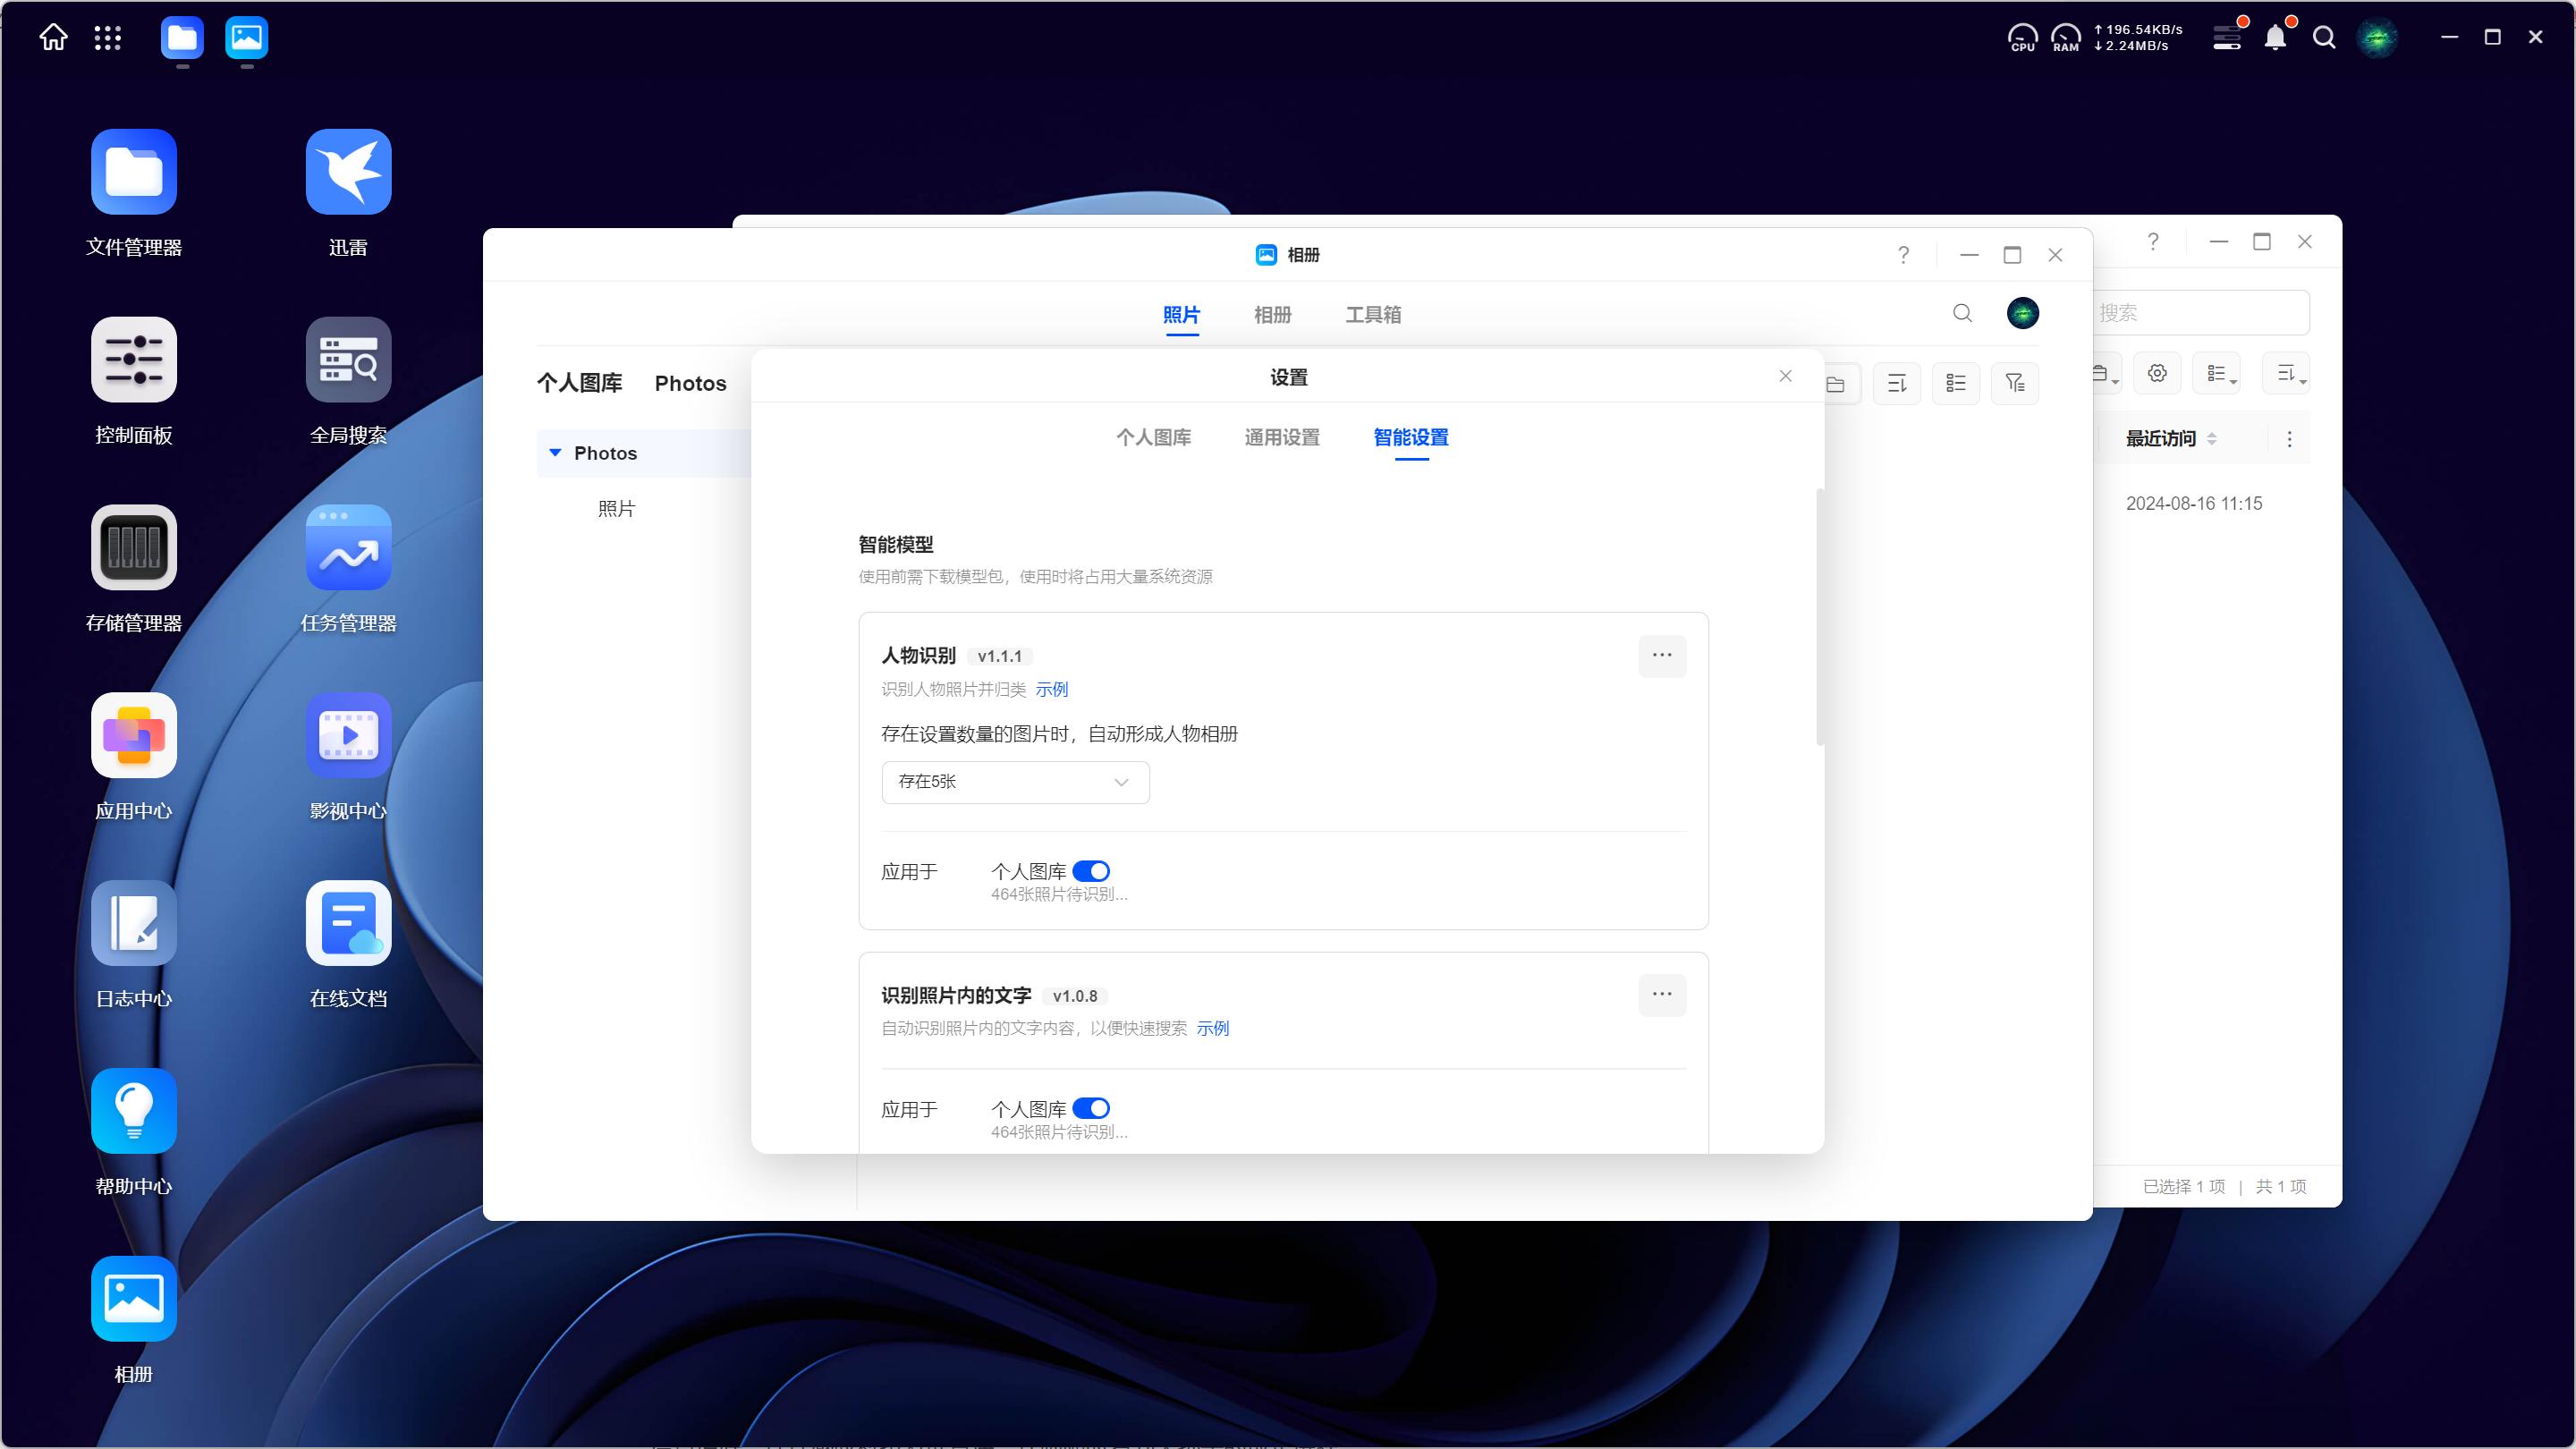Click the folder icon in Photos toolbar
Screen dimensions: 2576x1449
(x=1837, y=383)
